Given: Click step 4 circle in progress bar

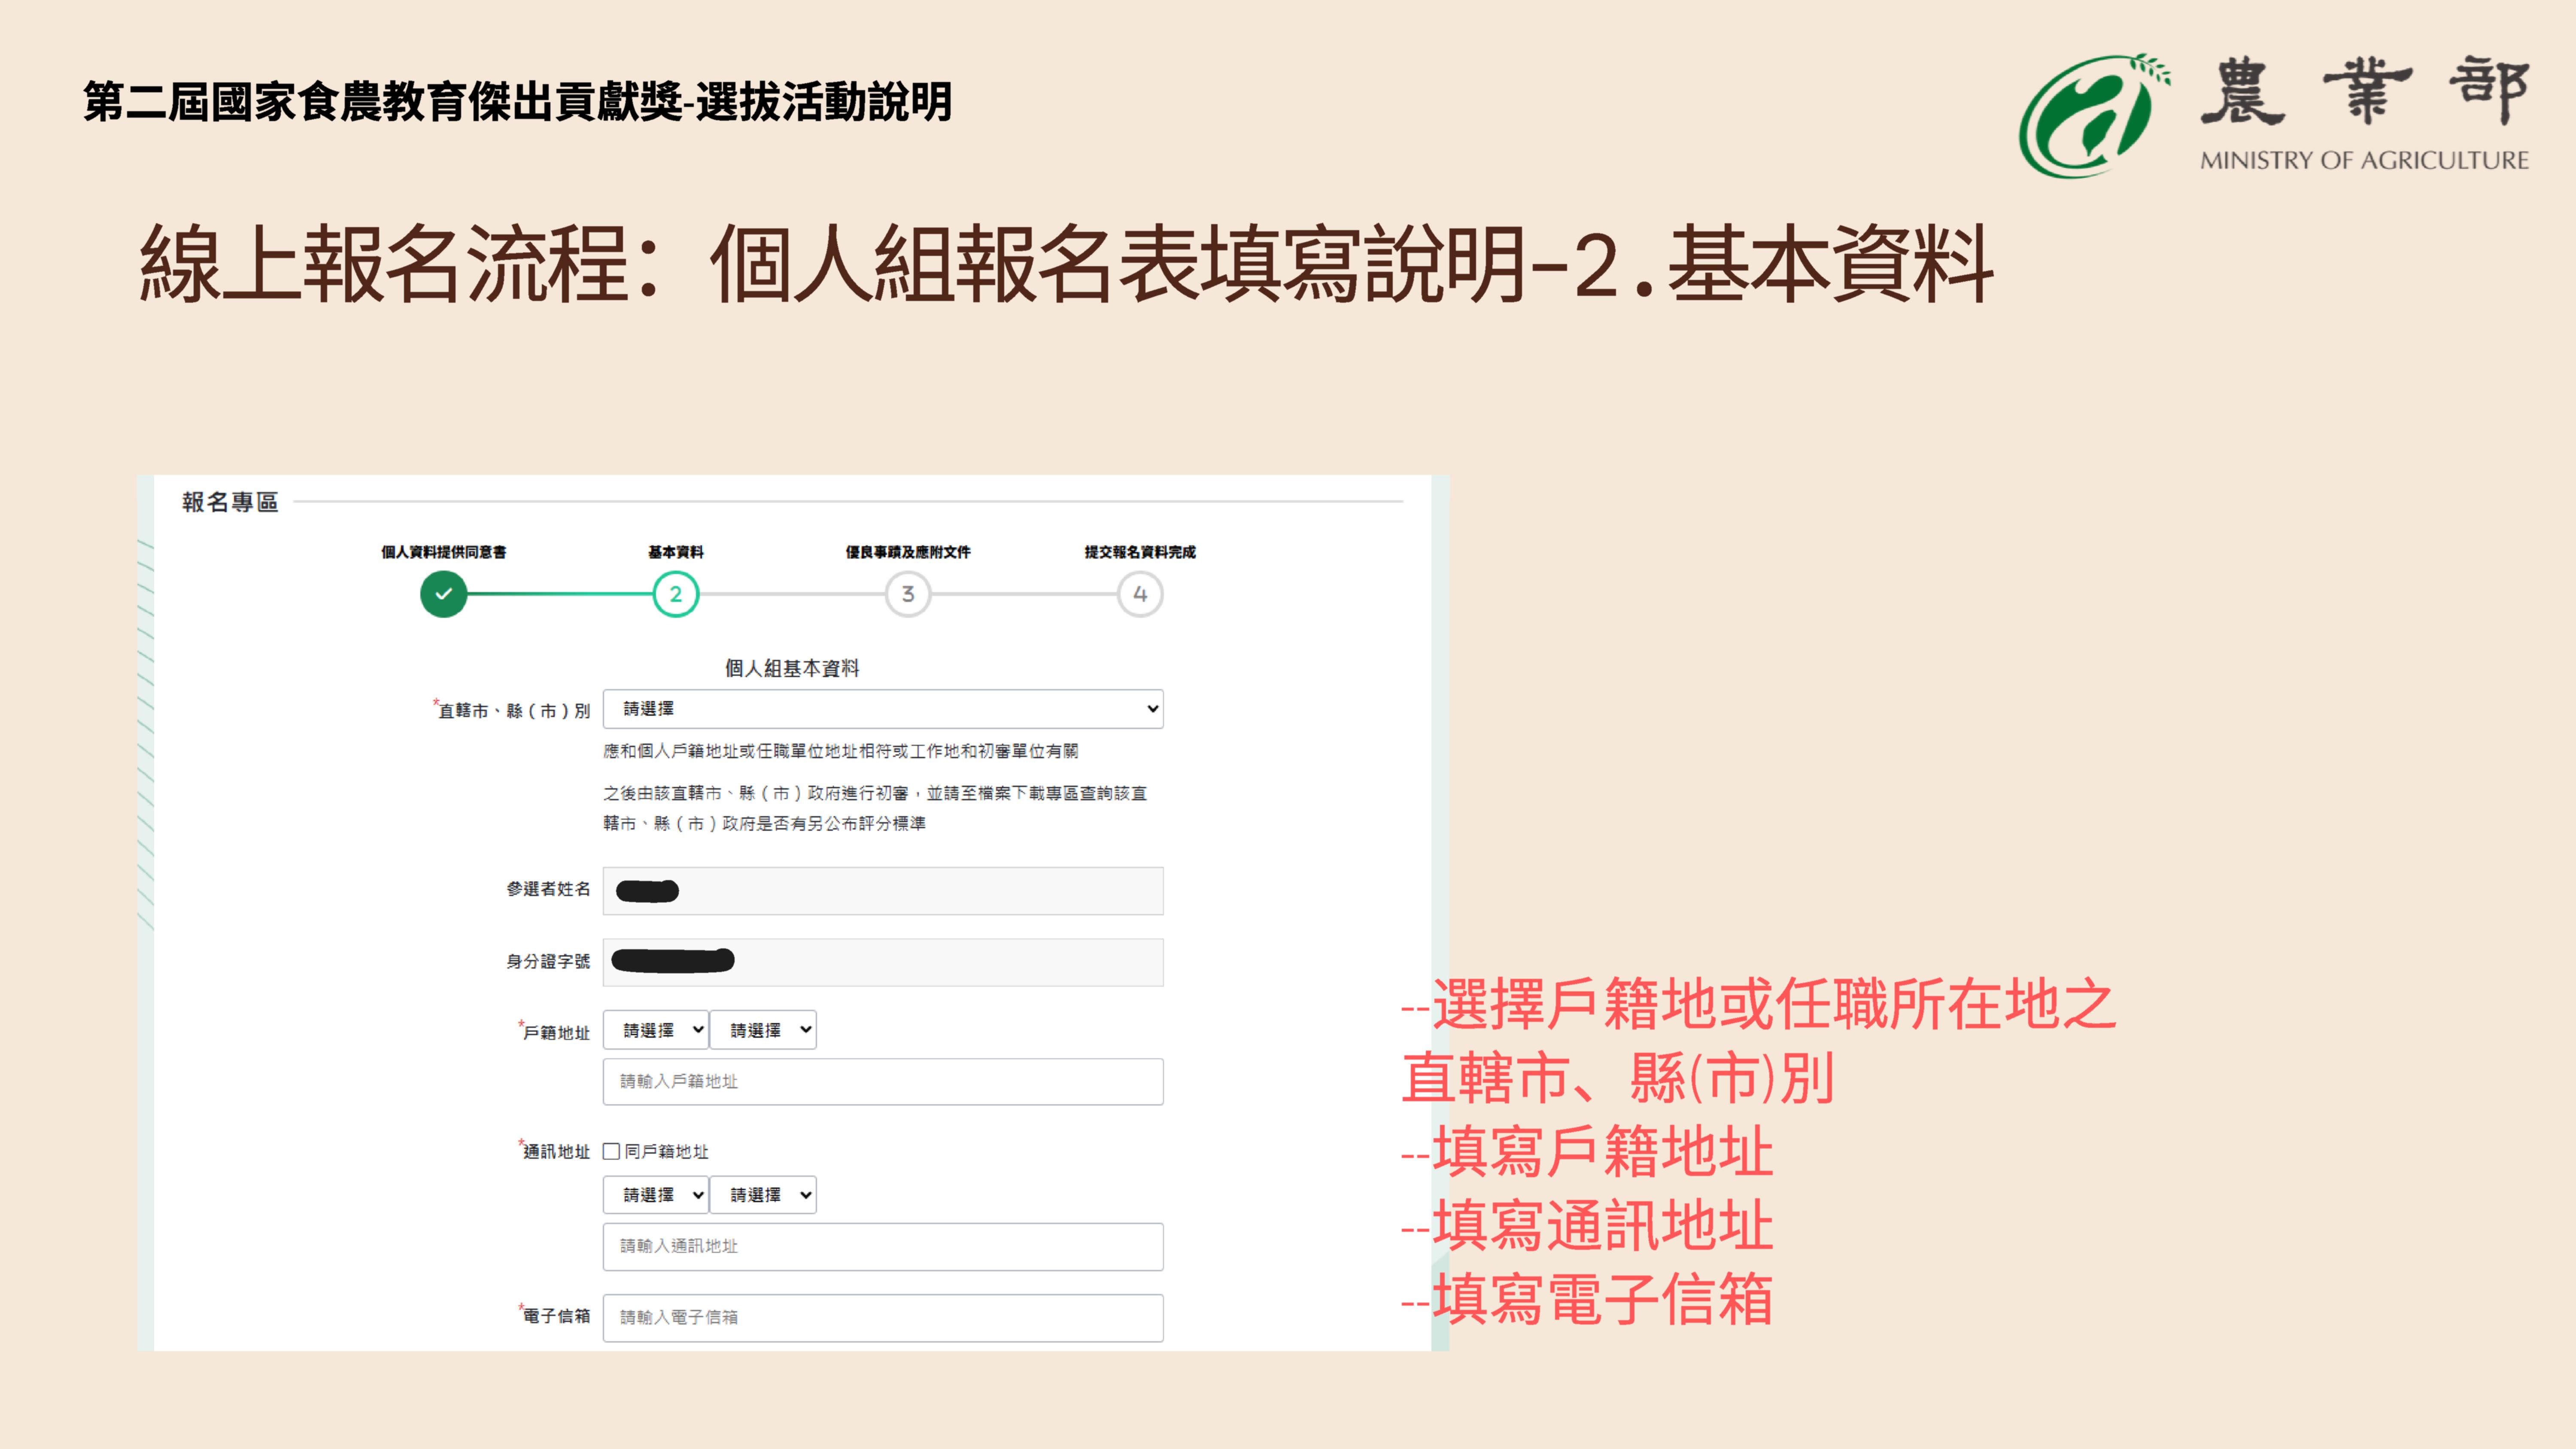Looking at the screenshot, I should coord(1139,594).
